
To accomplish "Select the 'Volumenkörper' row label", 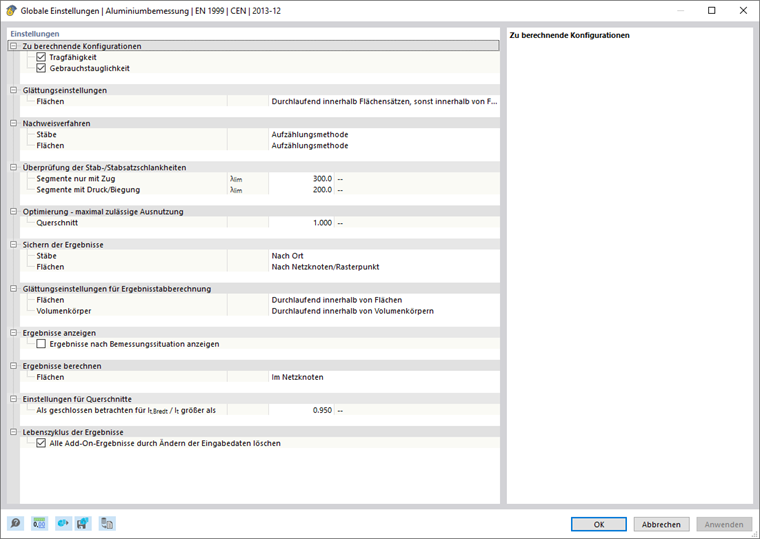I will click(x=63, y=311).
